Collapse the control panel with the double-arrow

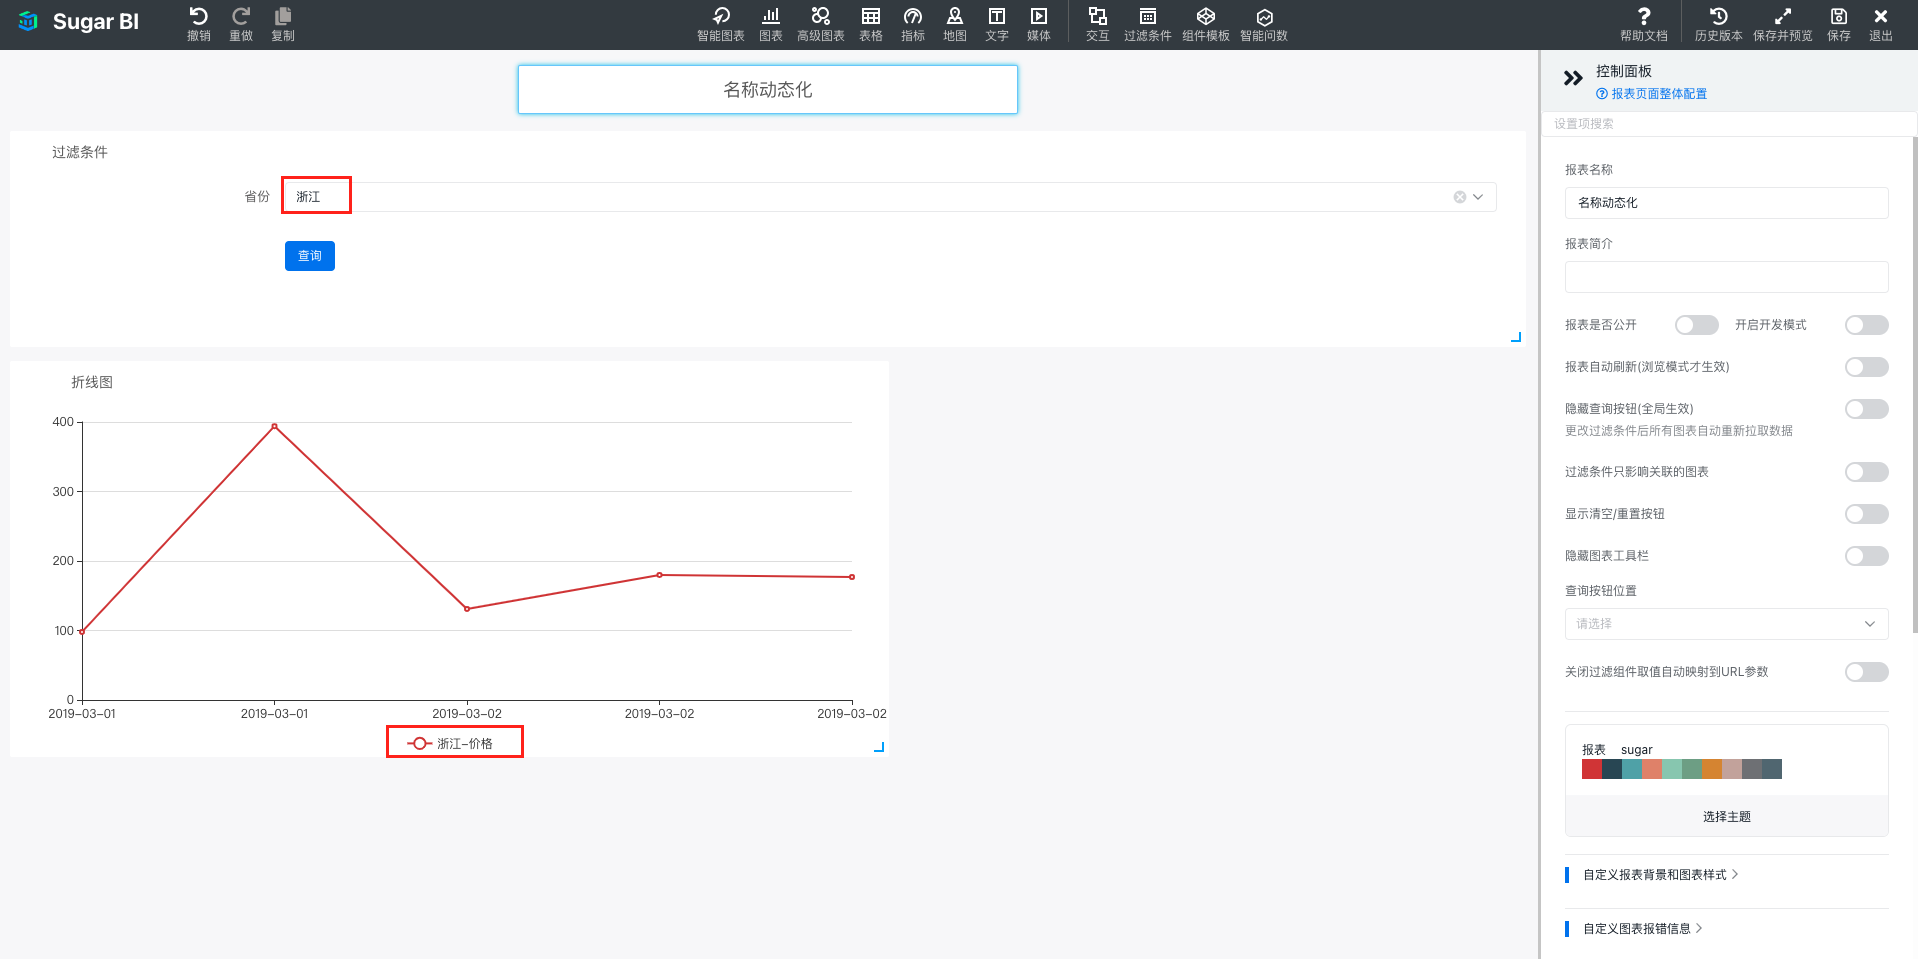coord(1573,78)
